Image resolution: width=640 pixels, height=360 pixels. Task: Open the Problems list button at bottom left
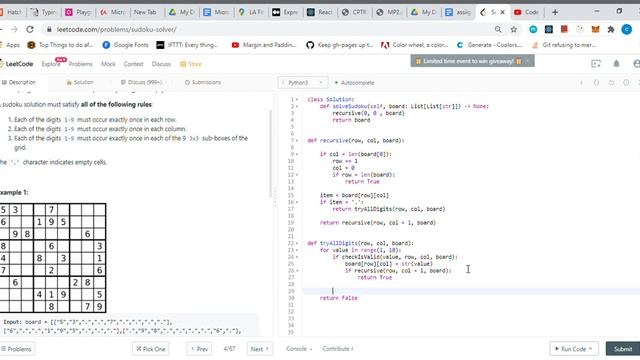point(17,349)
